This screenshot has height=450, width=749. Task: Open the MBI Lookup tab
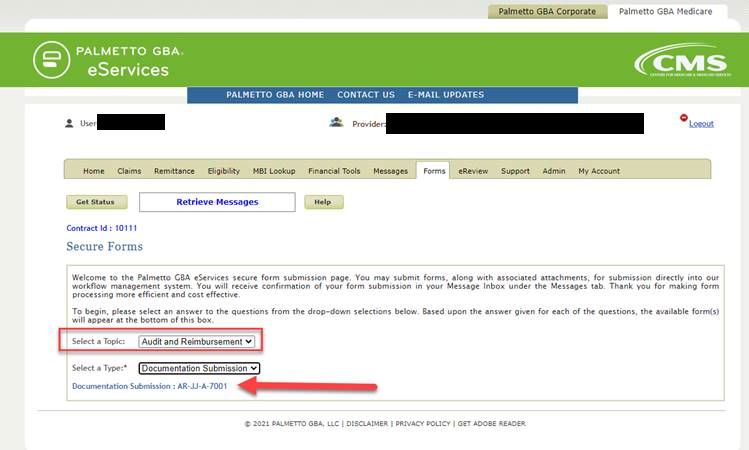click(274, 171)
